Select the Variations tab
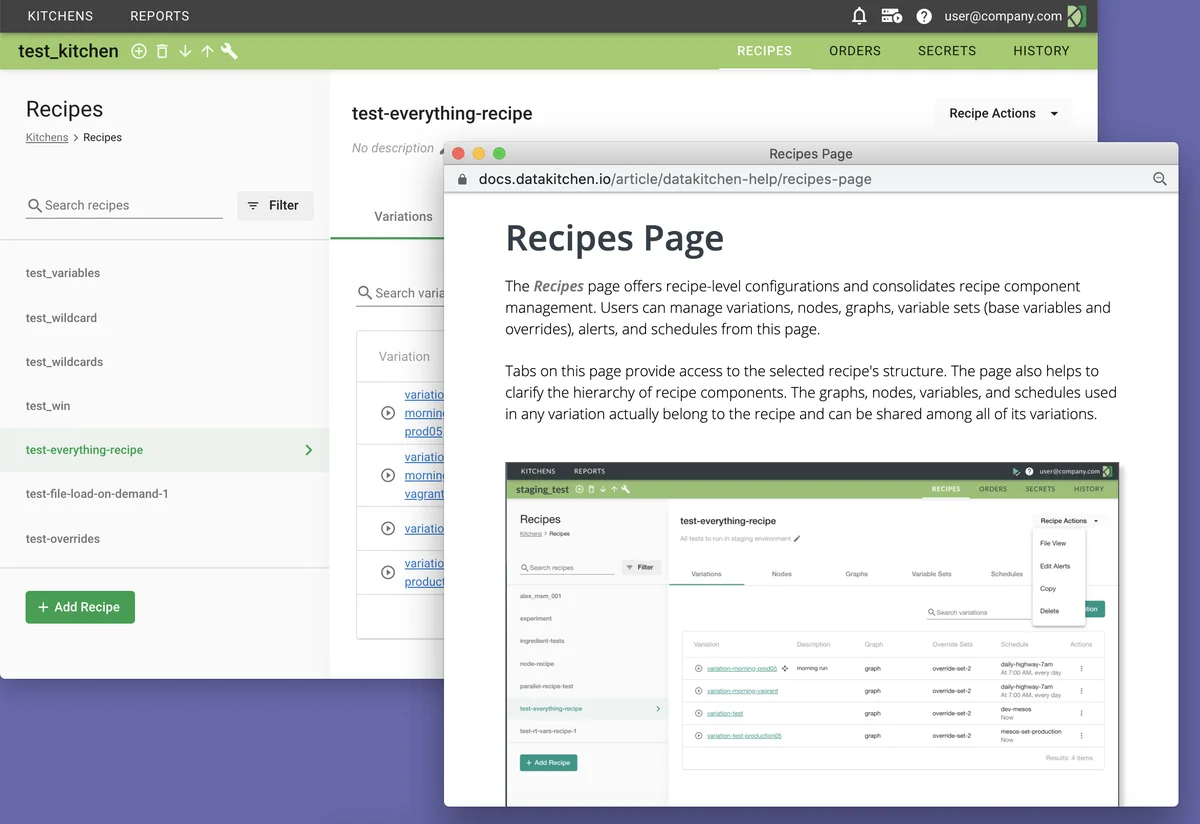 tap(403, 216)
